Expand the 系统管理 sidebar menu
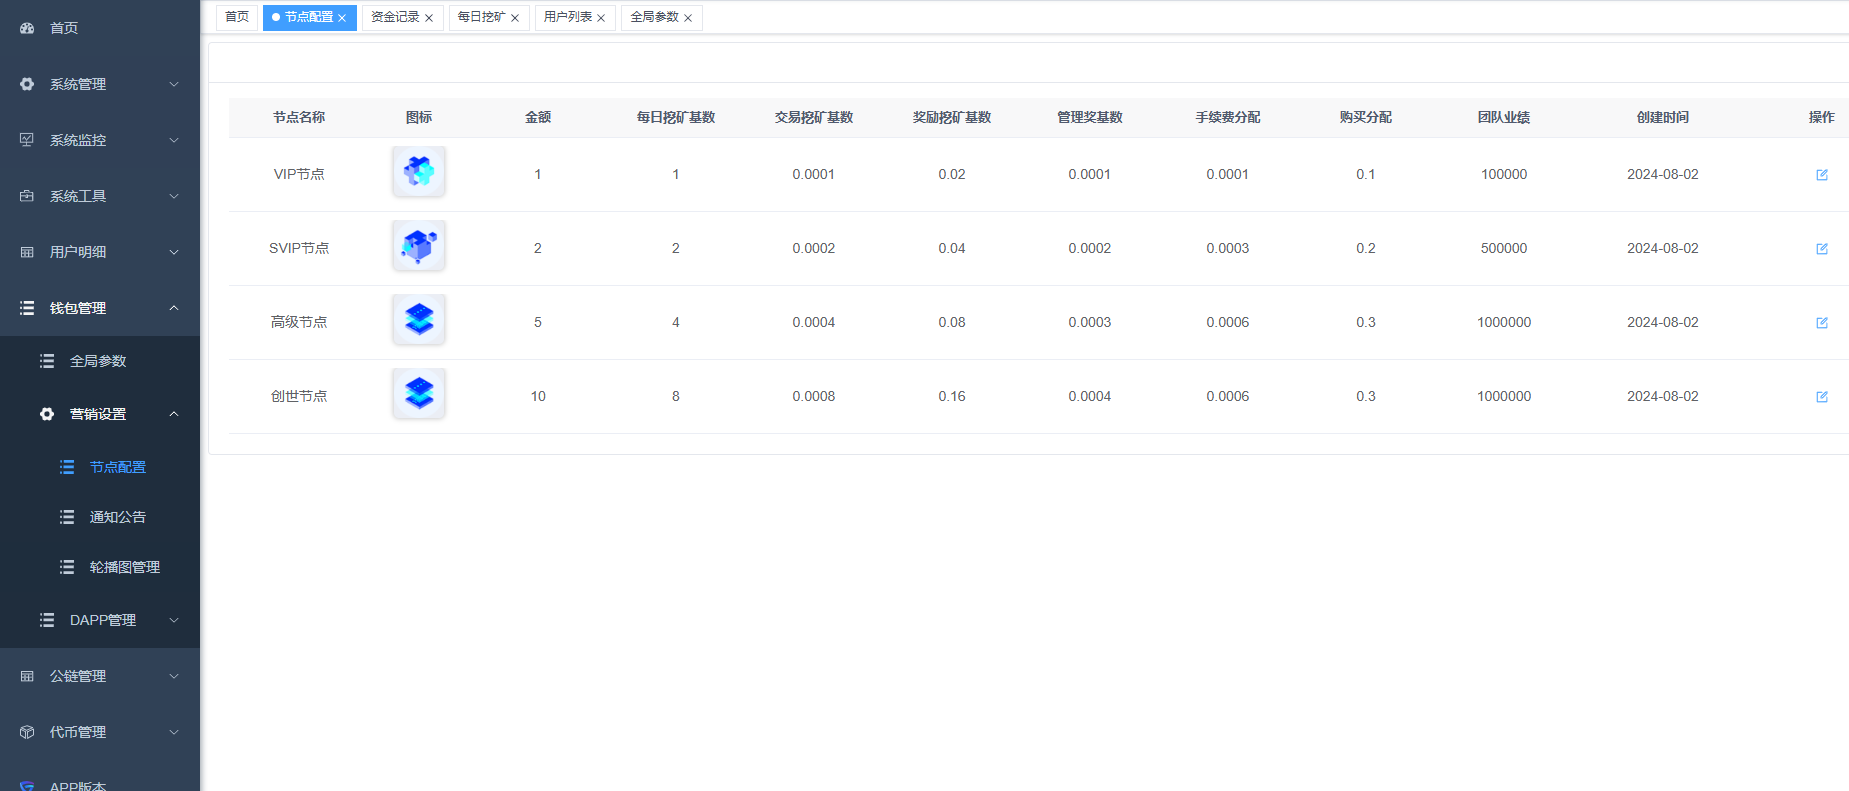Image resolution: width=1849 pixels, height=791 pixels. pyautogui.click(x=100, y=84)
